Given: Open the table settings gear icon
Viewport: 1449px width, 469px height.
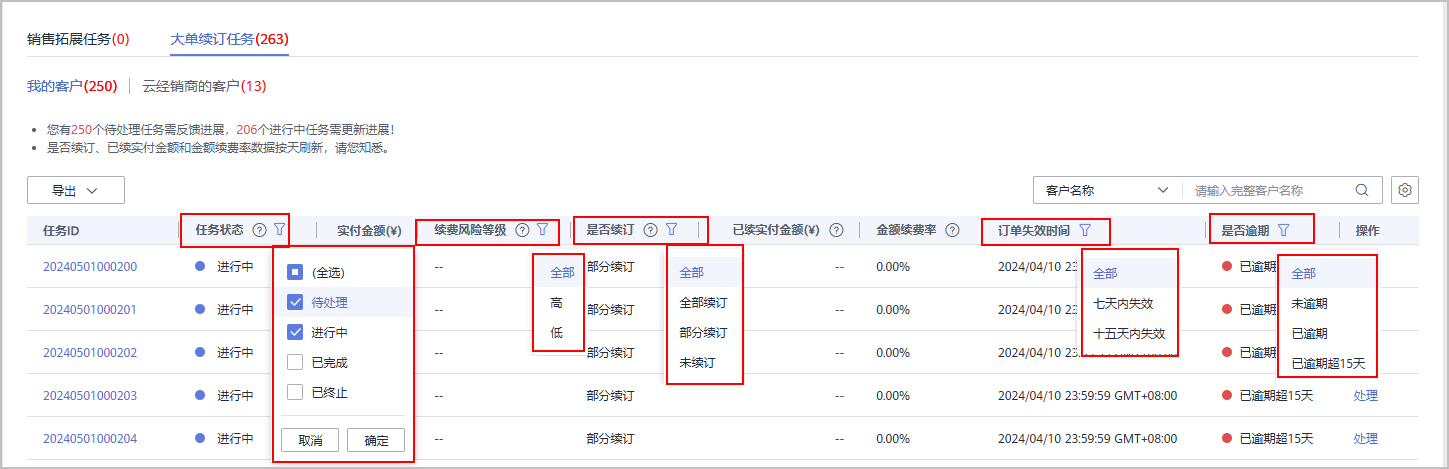Looking at the screenshot, I should click(1406, 190).
